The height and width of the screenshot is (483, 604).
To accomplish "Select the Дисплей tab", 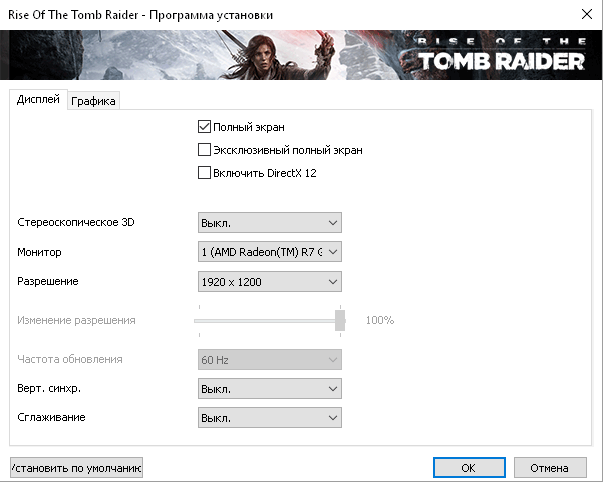I will [x=38, y=99].
